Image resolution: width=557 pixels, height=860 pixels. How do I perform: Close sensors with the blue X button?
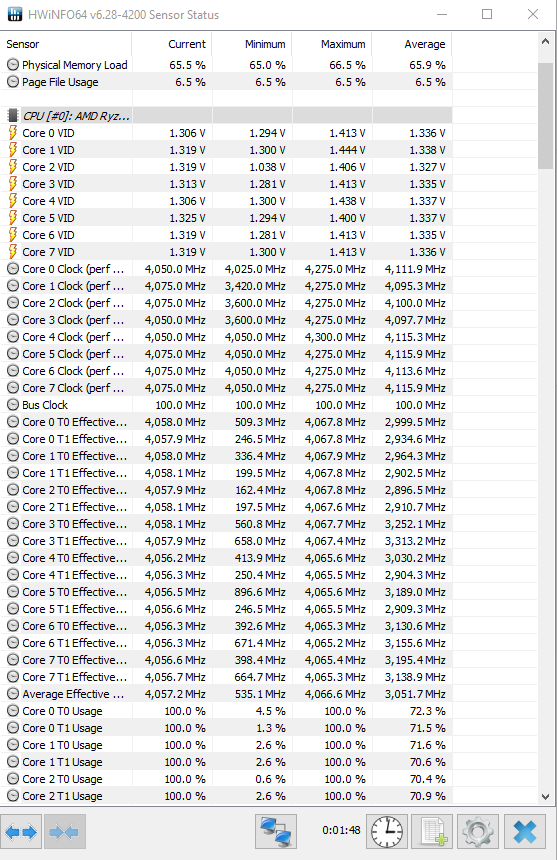[x=525, y=832]
